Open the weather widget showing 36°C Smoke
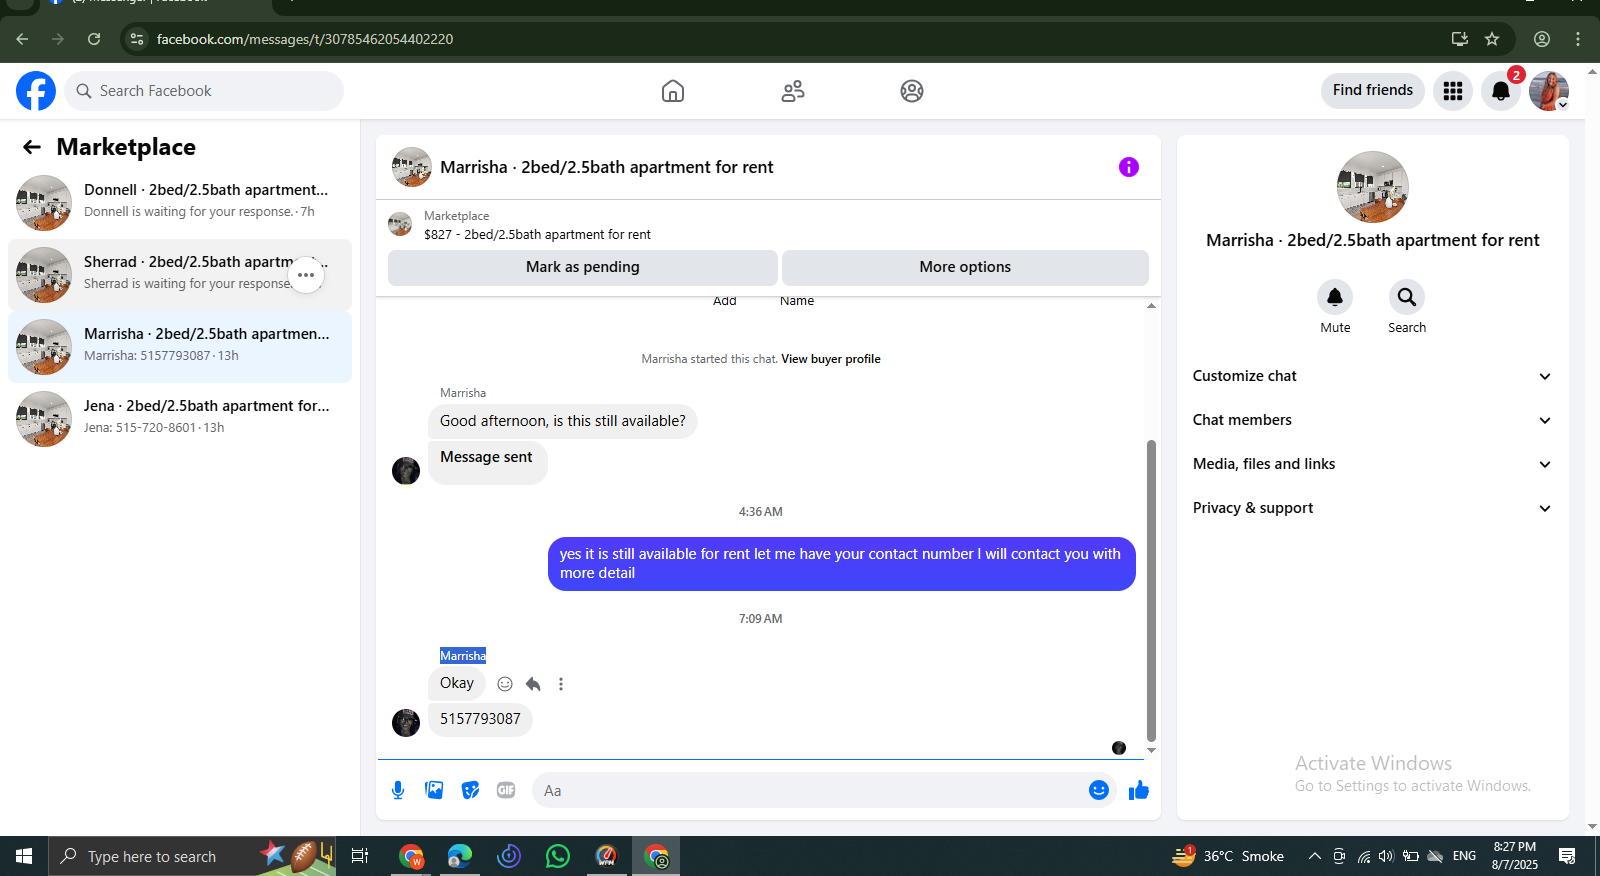1600x876 pixels. tap(1228, 856)
